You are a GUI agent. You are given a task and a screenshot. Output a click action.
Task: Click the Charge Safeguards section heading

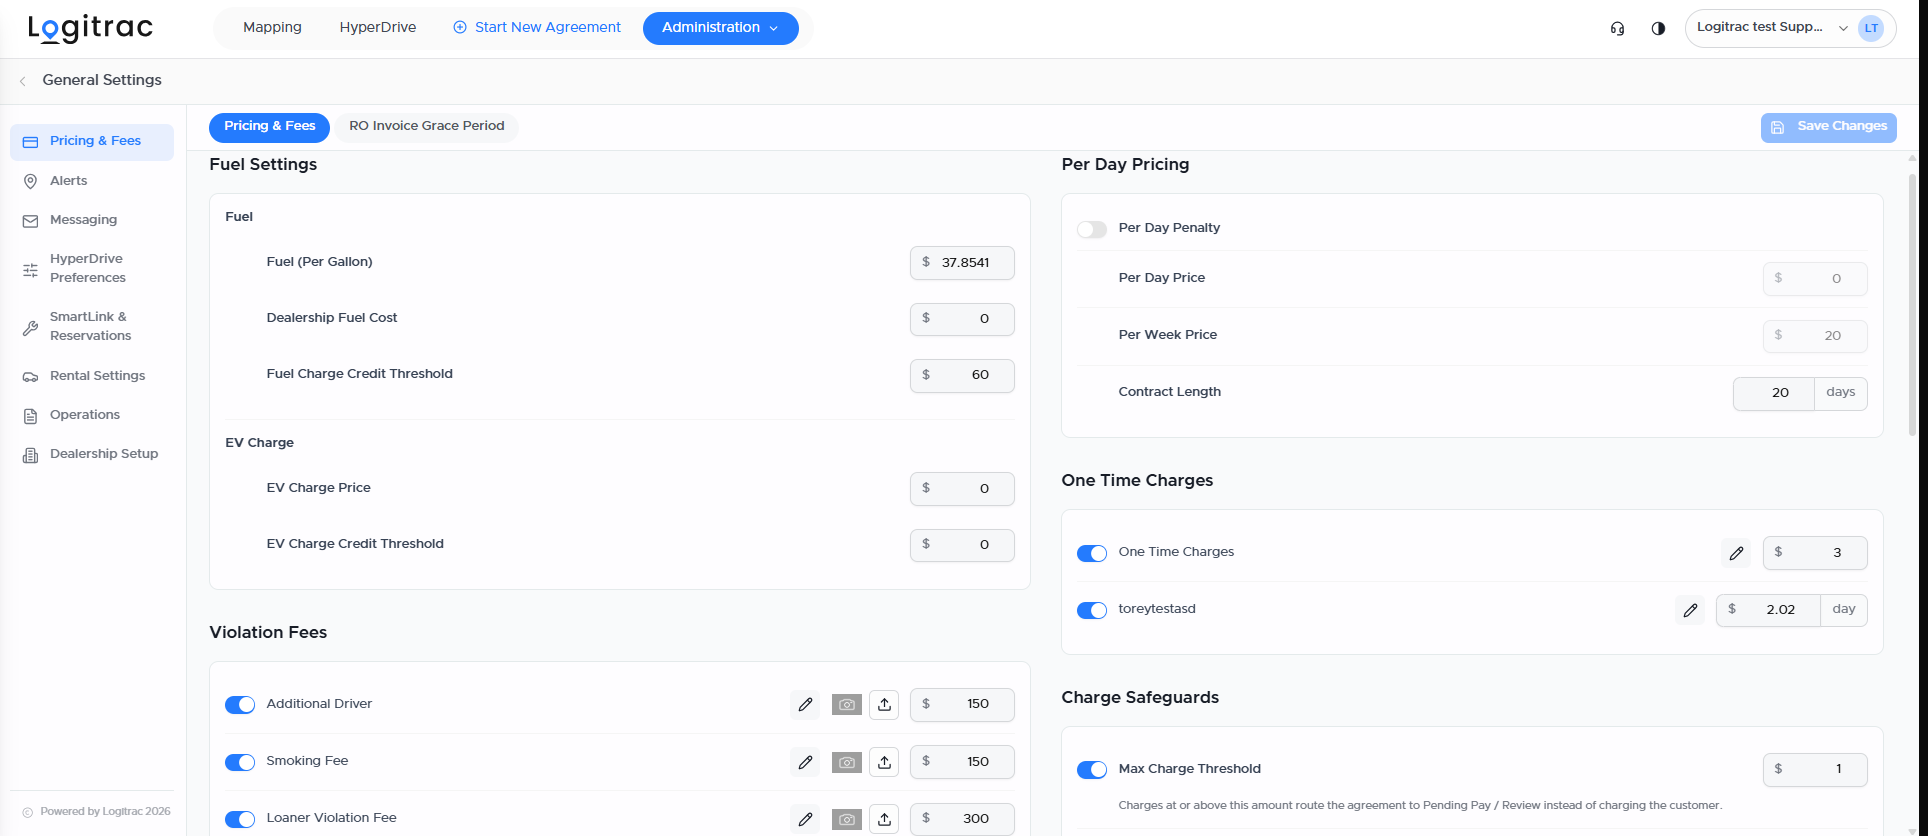(x=1140, y=698)
